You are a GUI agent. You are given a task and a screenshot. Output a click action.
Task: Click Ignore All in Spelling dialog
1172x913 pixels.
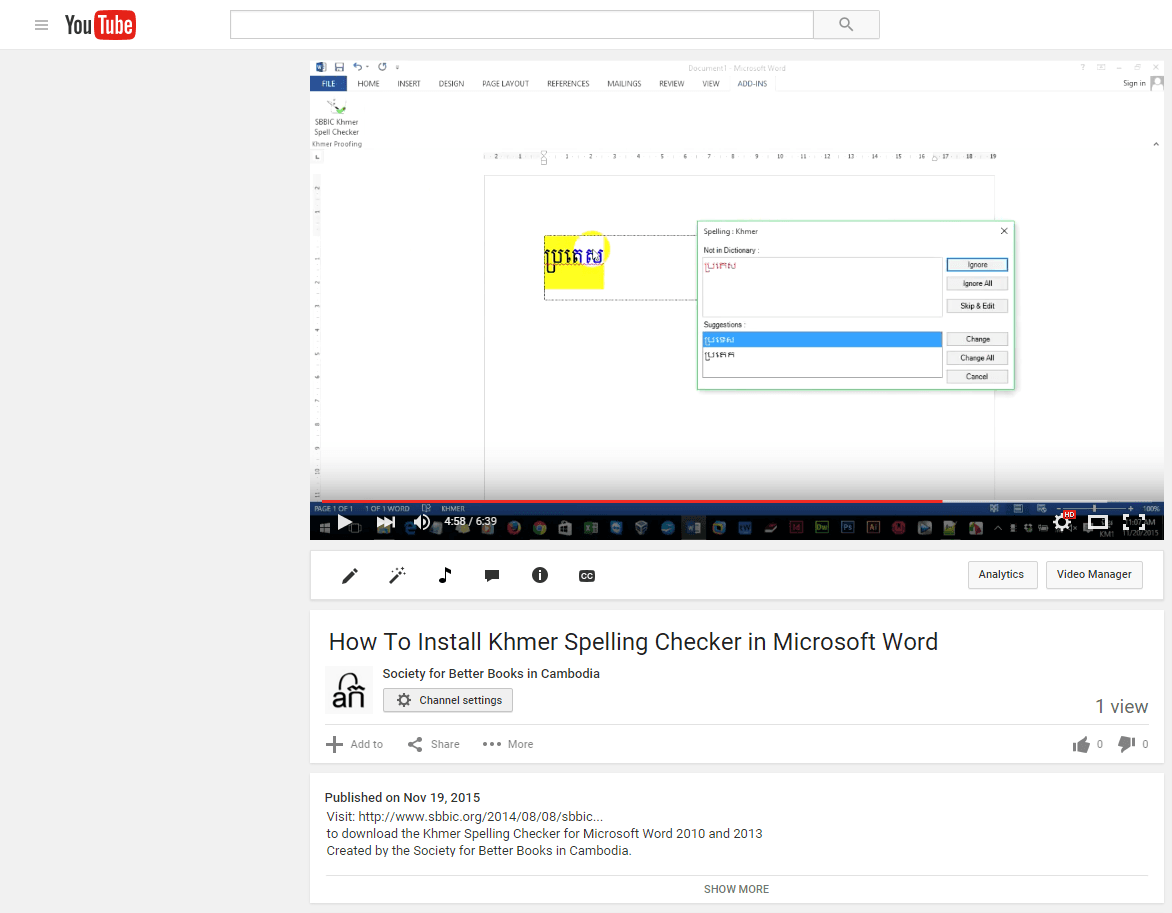coord(977,283)
